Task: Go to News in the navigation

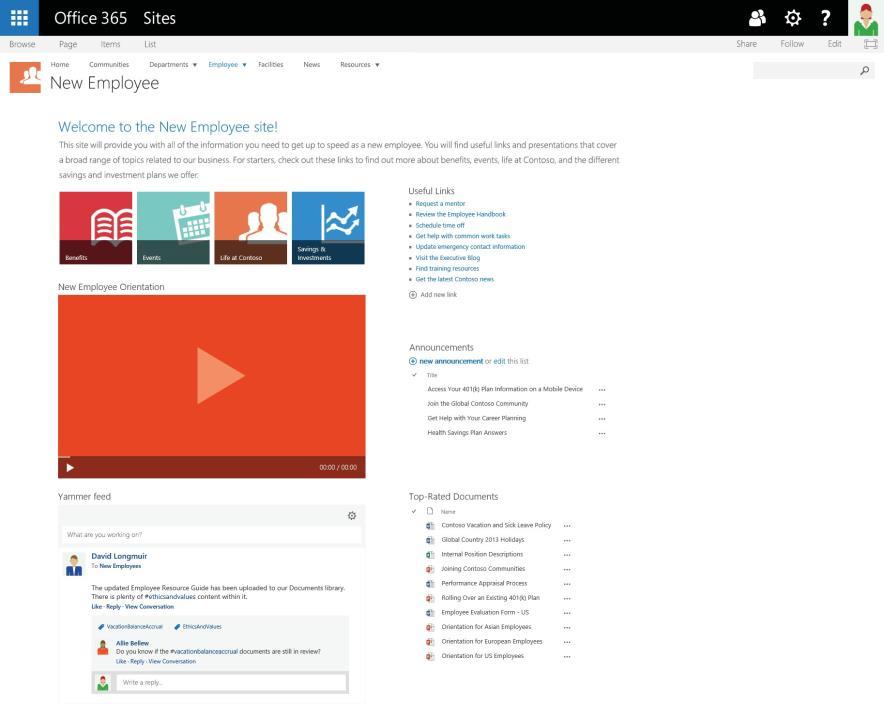Action: point(312,65)
